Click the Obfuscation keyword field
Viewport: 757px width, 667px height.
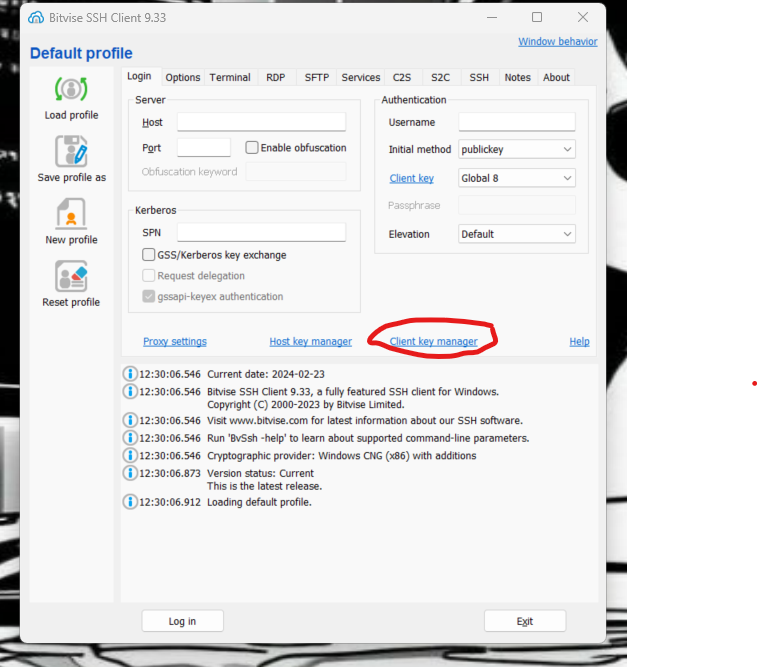point(295,172)
